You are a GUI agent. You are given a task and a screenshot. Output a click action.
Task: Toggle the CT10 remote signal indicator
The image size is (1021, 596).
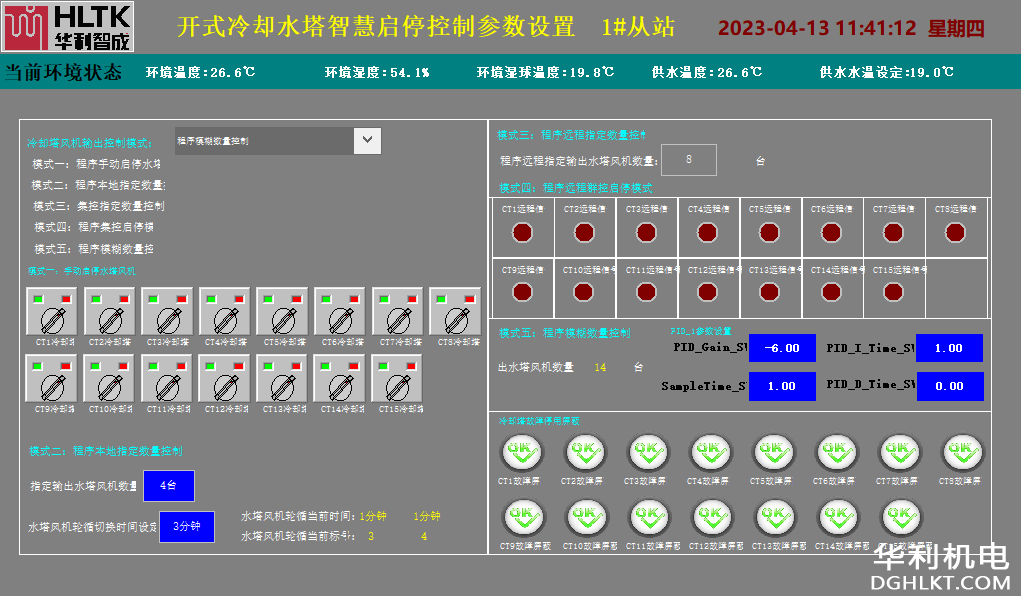click(x=584, y=291)
